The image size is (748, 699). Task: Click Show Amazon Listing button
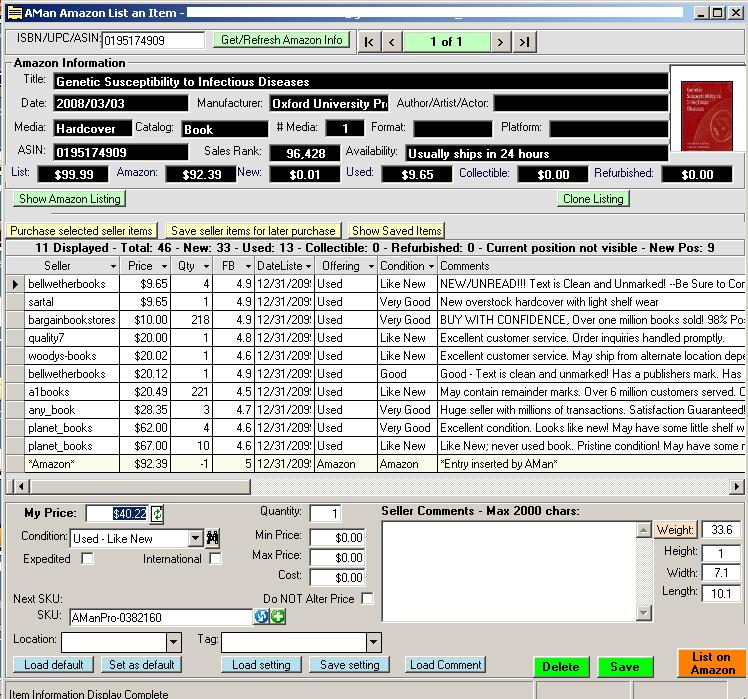point(70,198)
